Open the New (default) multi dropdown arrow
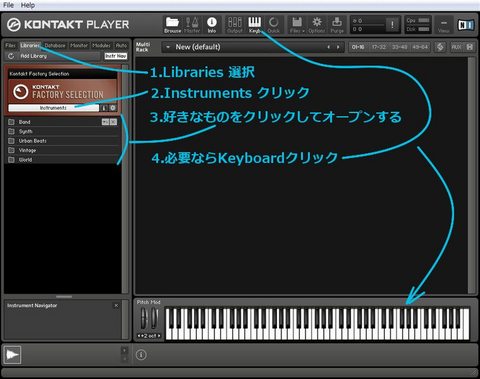The image size is (480, 379). tap(168, 47)
